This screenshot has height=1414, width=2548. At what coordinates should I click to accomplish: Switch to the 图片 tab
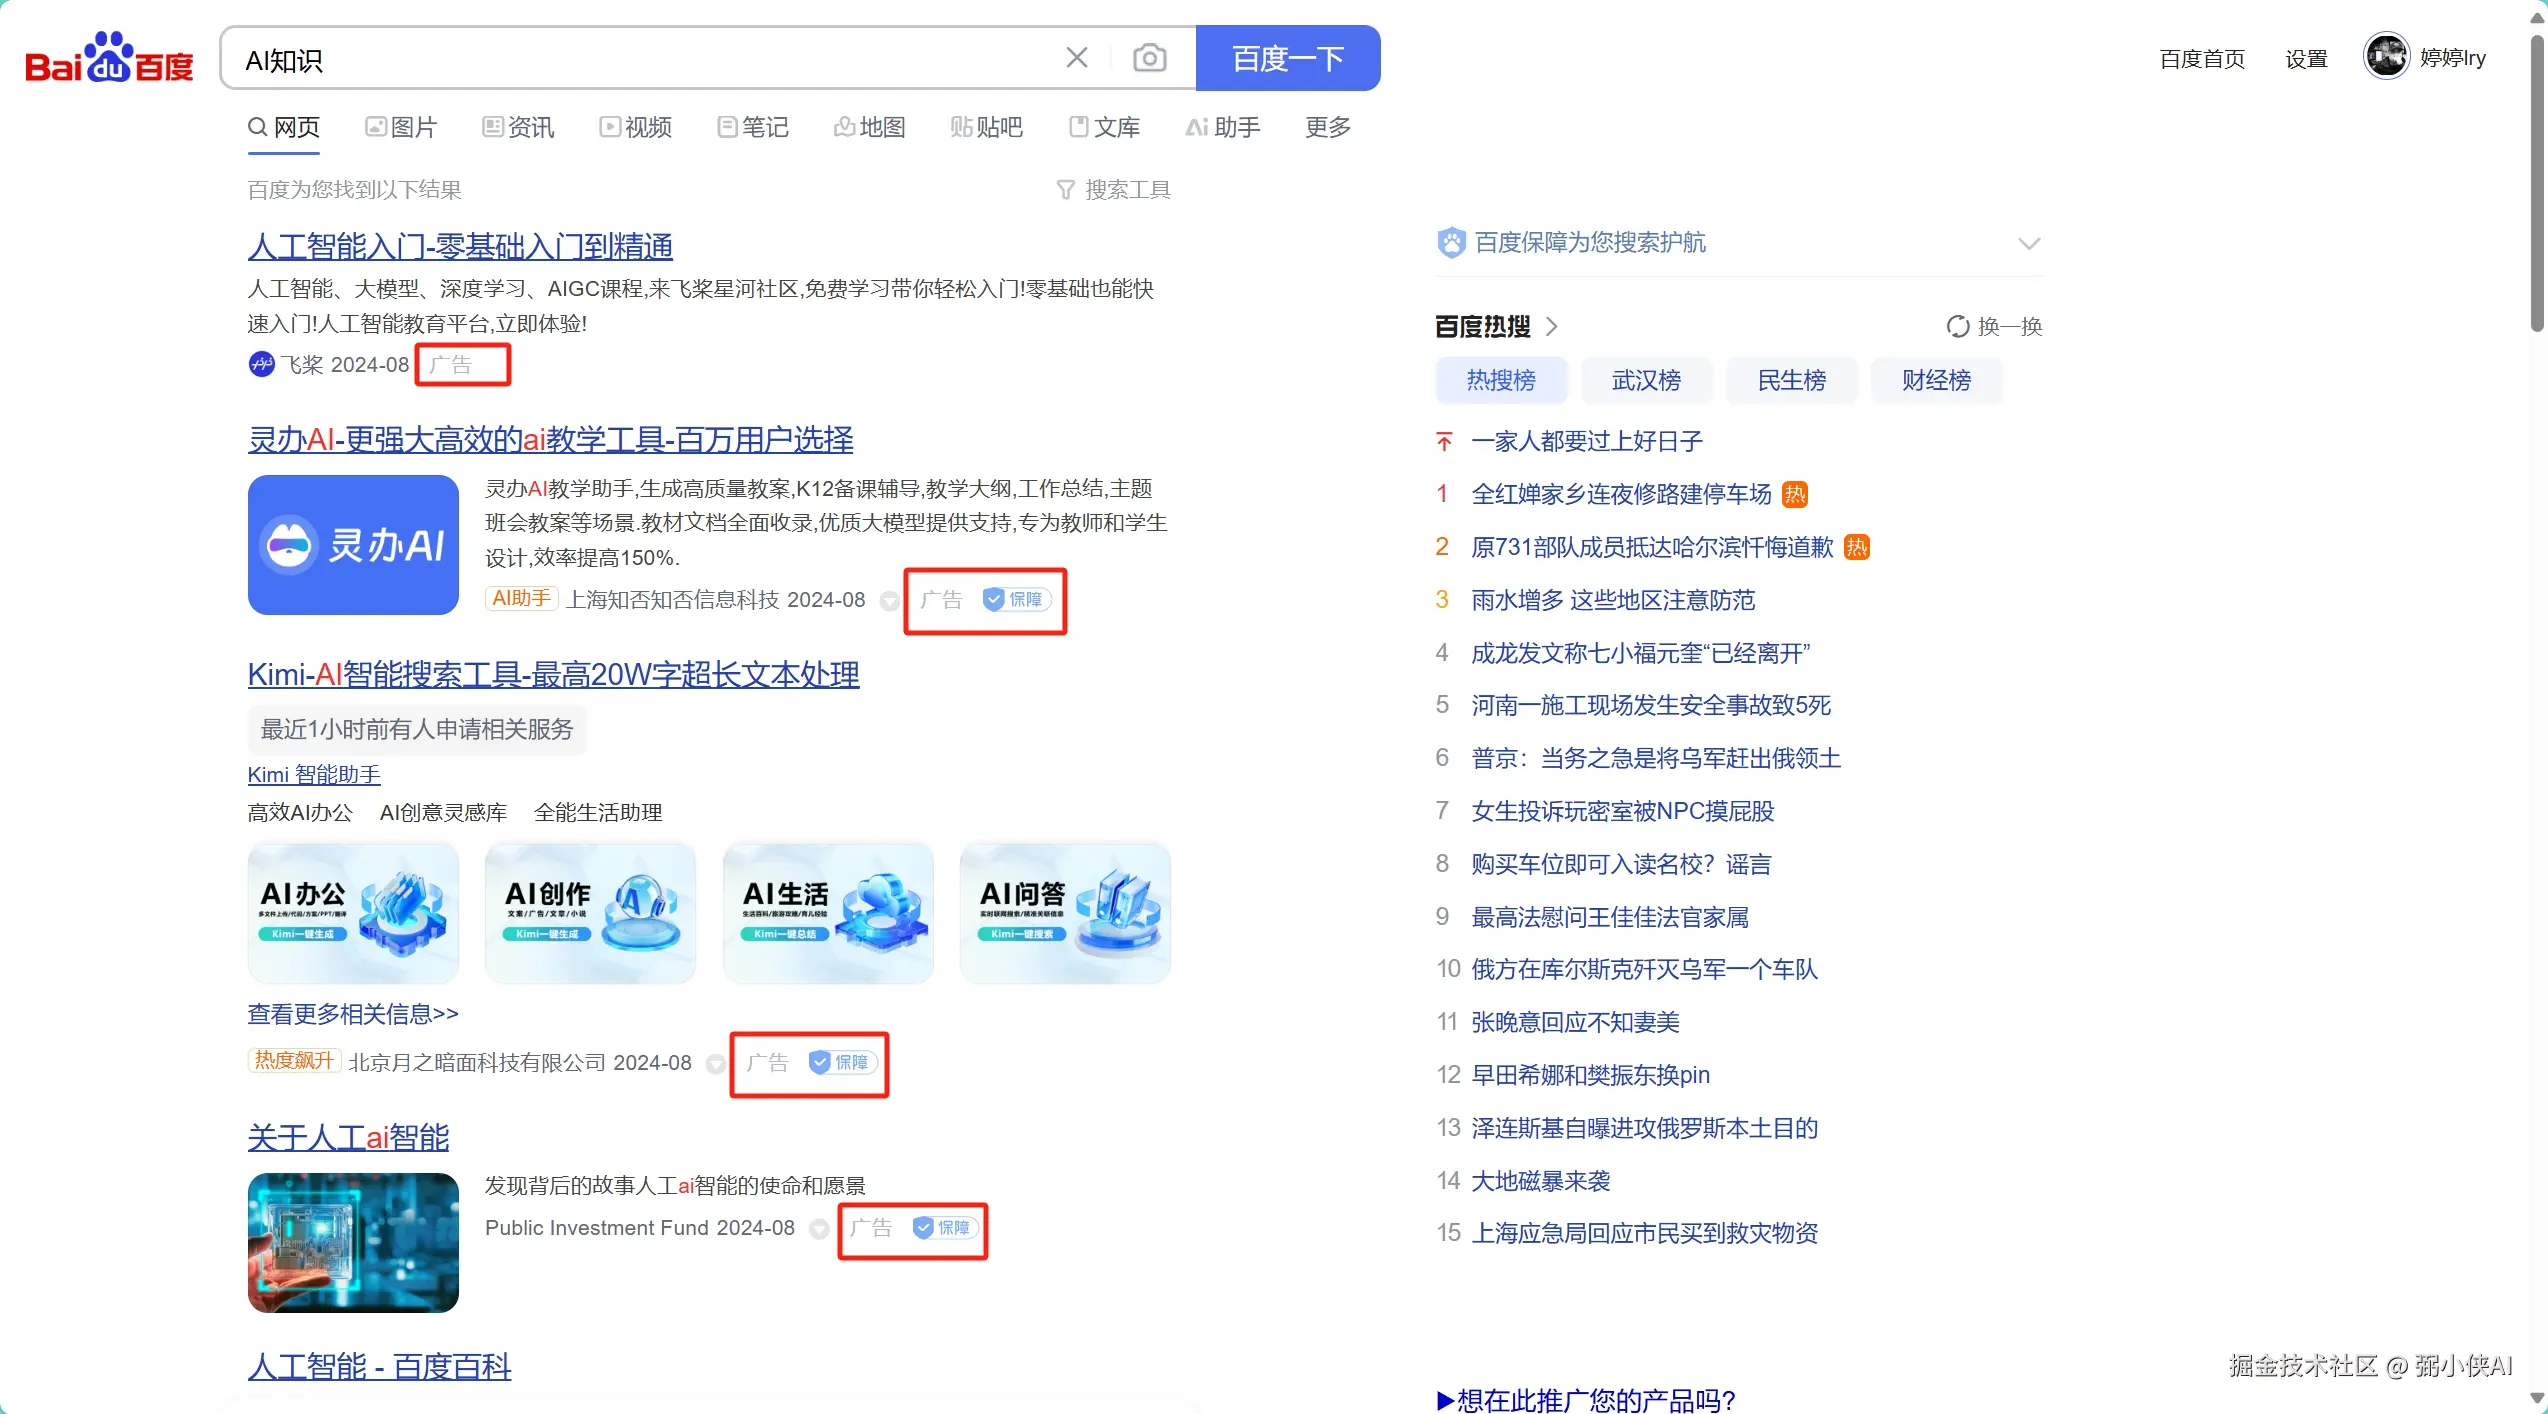tap(401, 127)
